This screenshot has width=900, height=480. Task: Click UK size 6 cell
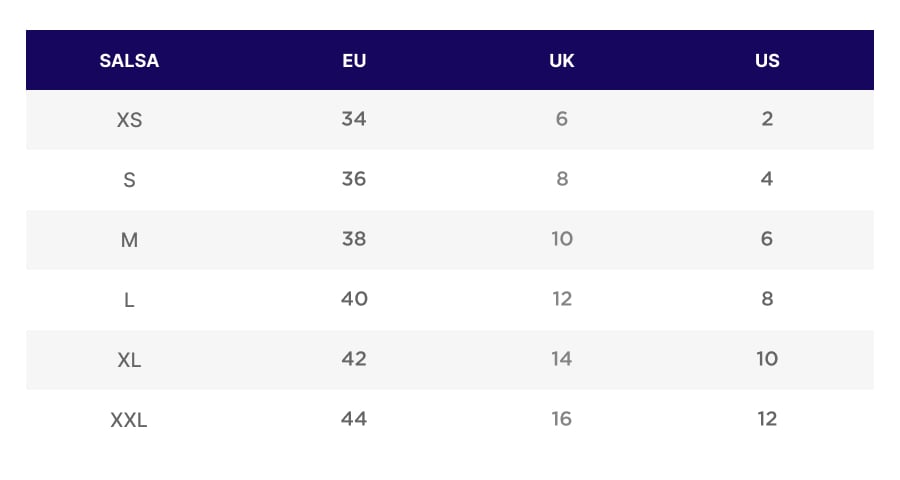(562, 119)
